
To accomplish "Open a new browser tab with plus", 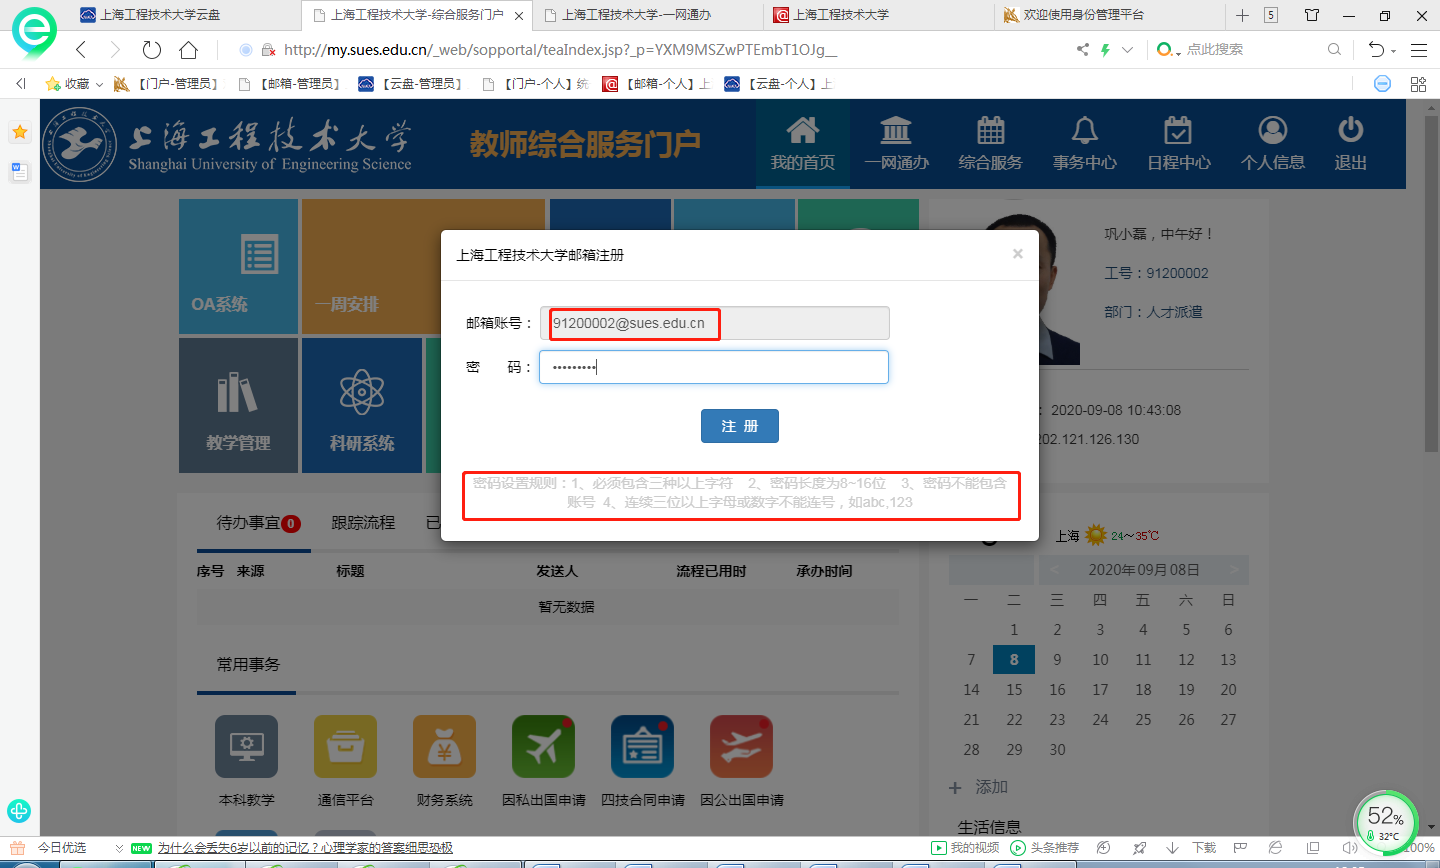I will [1242, 15].
